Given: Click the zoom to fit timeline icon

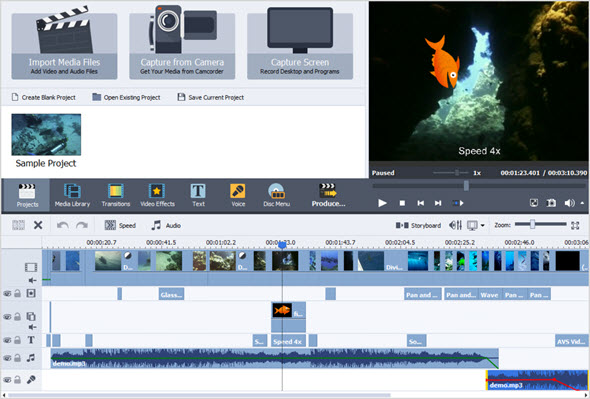Looking at the screenshot, I should (575, 225).
